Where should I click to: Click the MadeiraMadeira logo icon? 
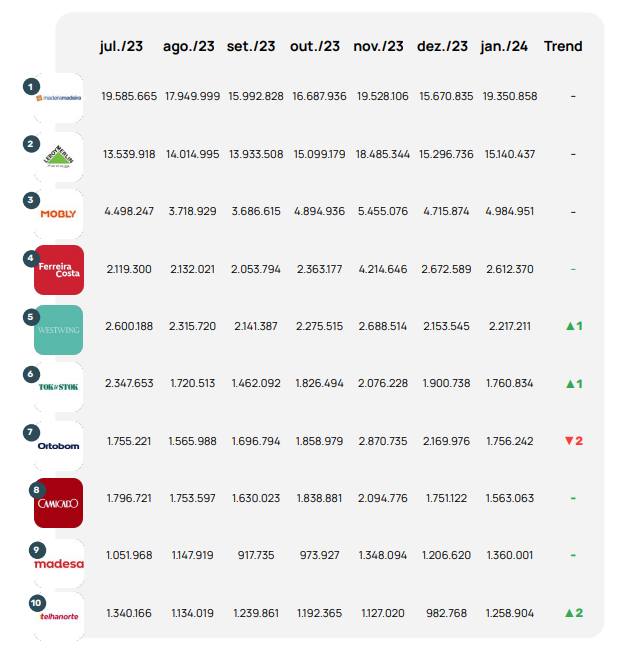tap(58, 97)
